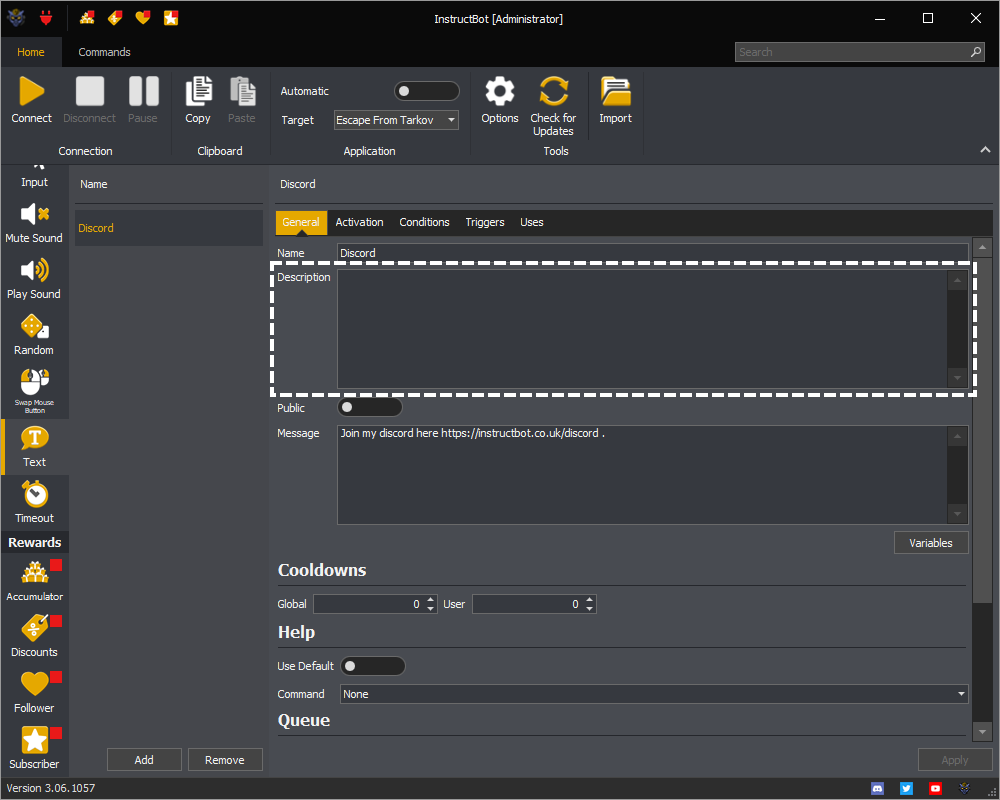
Task: Click the Name column header
Action: 94,184
